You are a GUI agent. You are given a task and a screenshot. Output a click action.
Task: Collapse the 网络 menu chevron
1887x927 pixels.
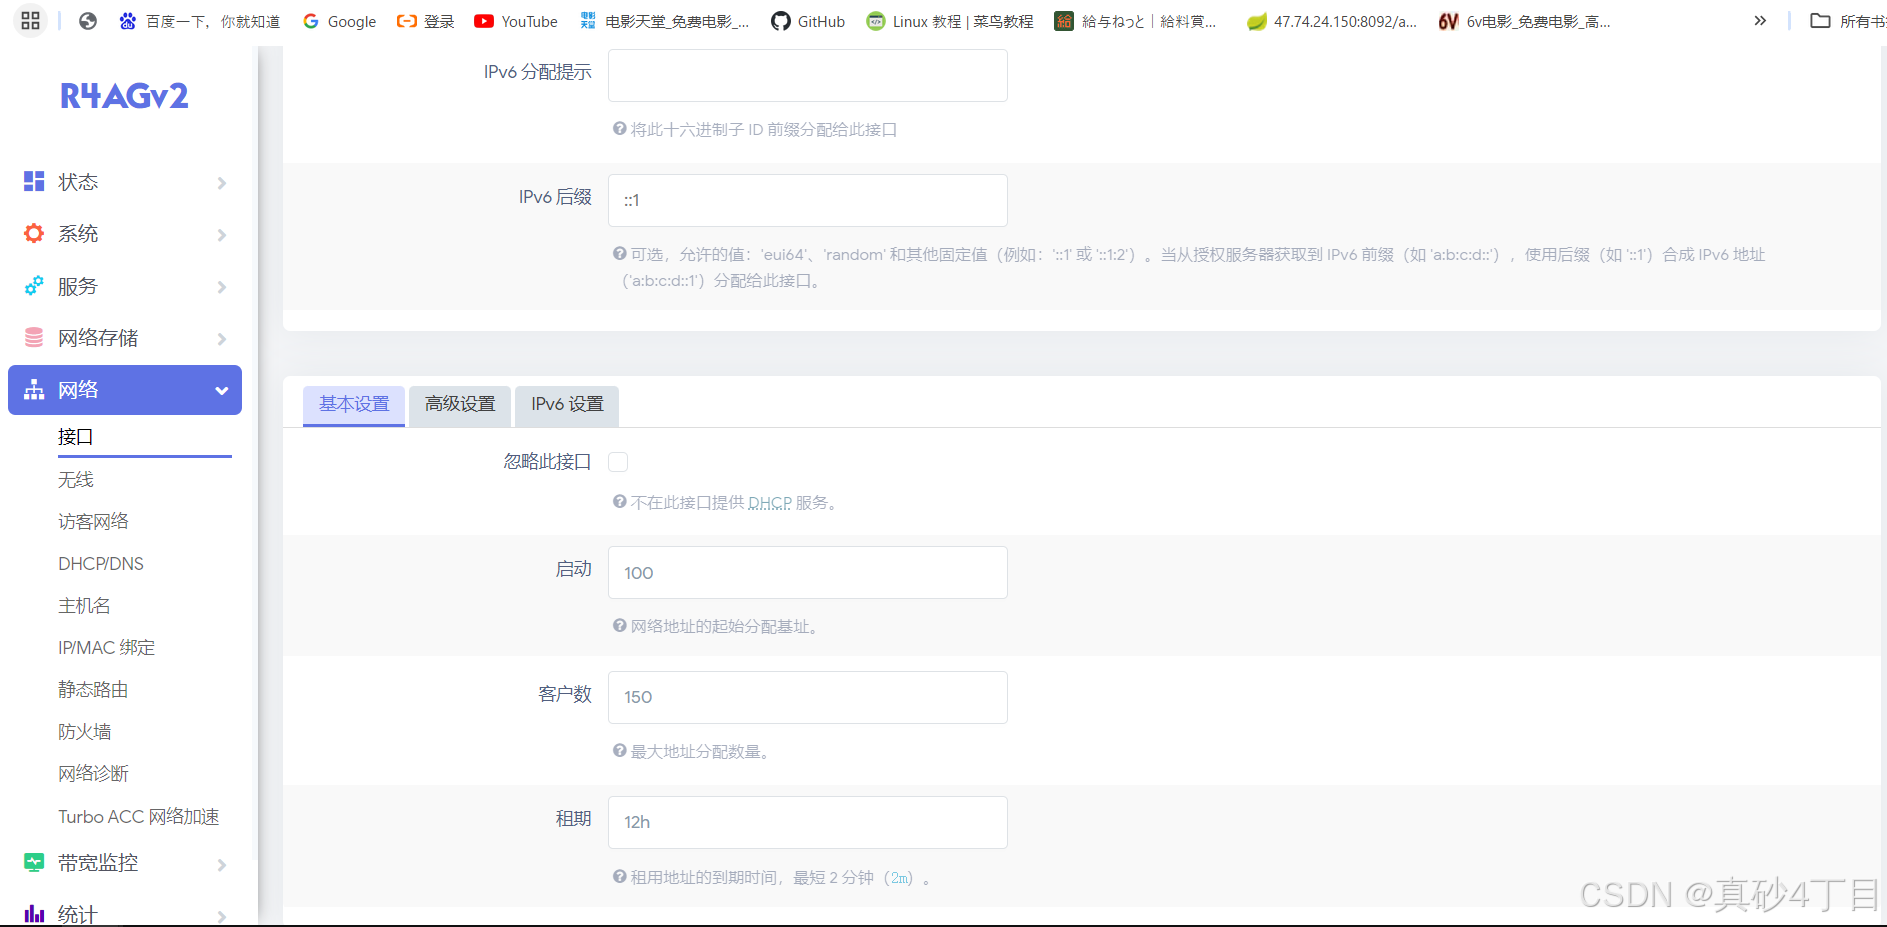pyautogui.click(x=221, y=391)
